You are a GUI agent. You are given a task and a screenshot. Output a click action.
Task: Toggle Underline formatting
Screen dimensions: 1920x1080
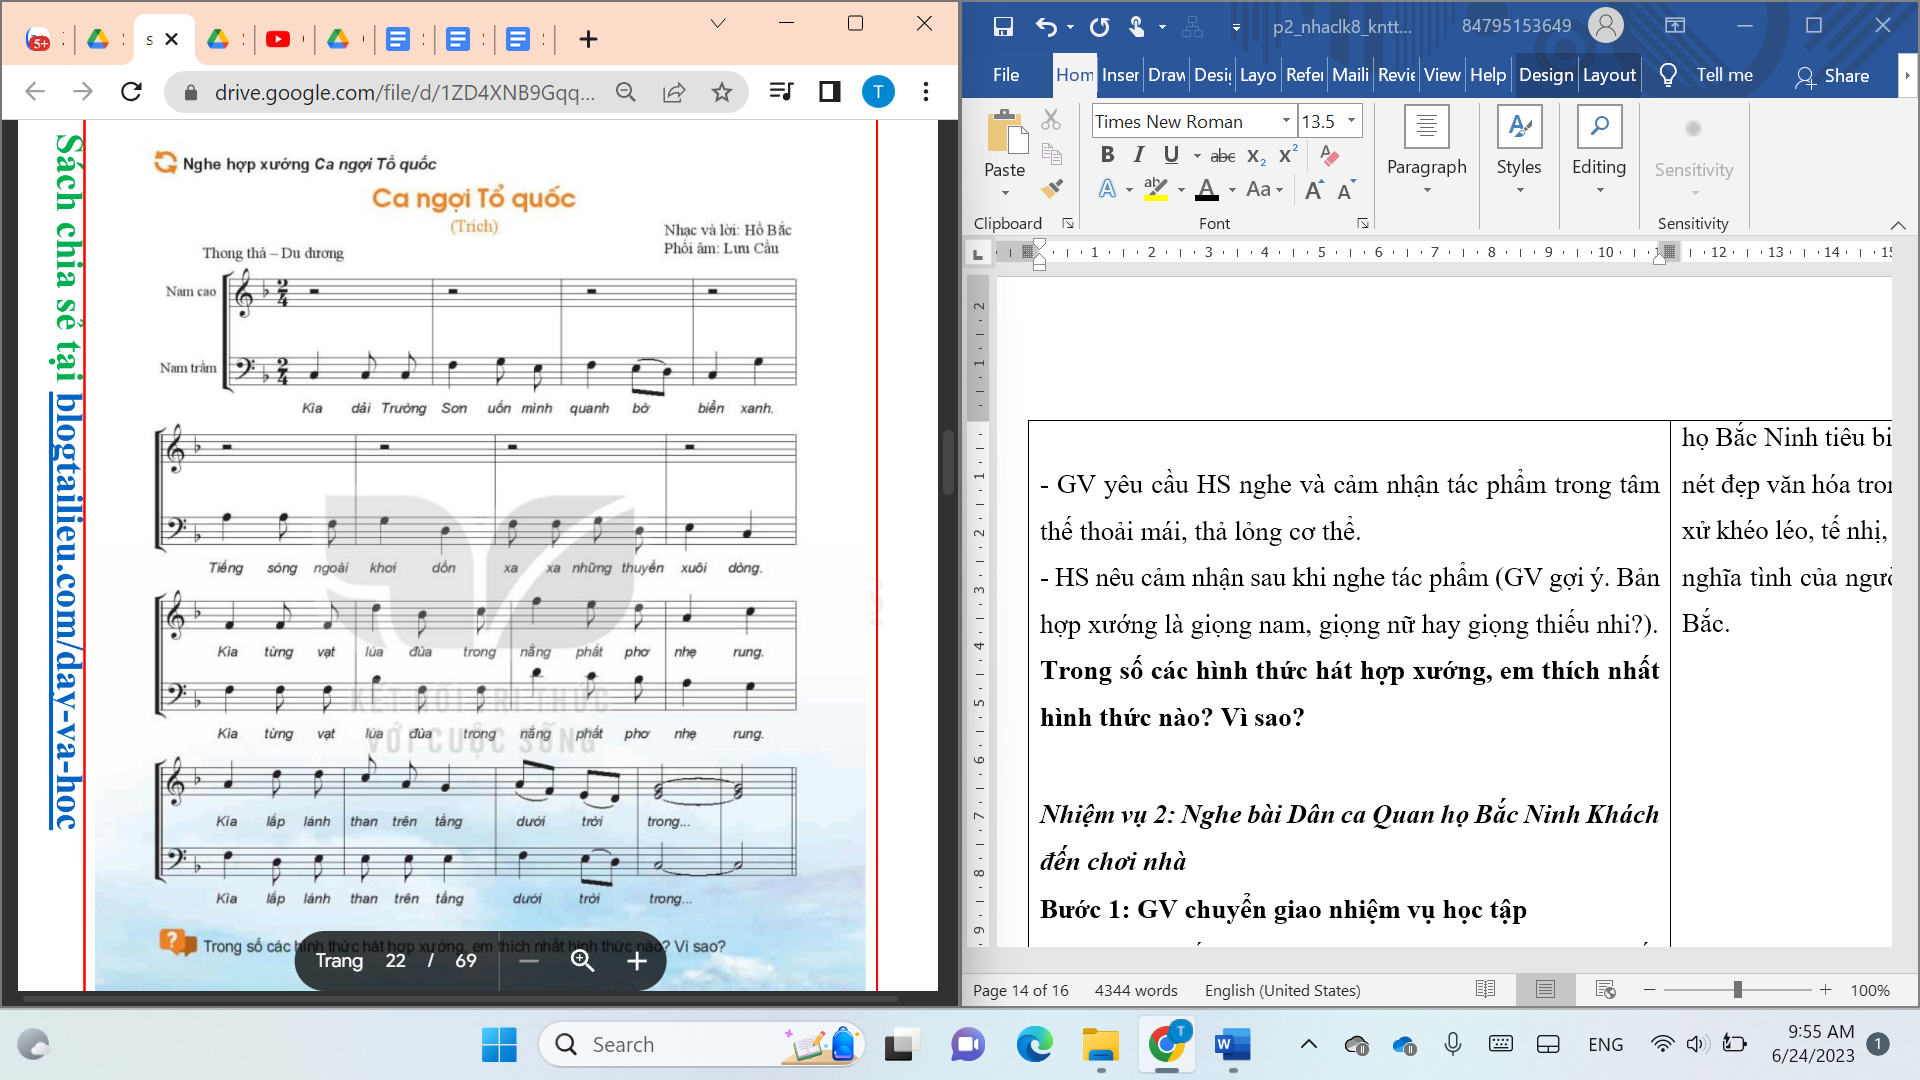pos(1171,155)
